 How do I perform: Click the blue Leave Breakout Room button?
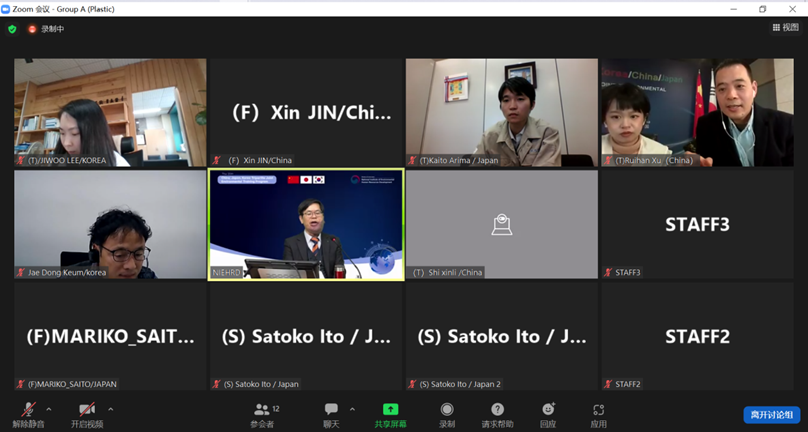772,414
